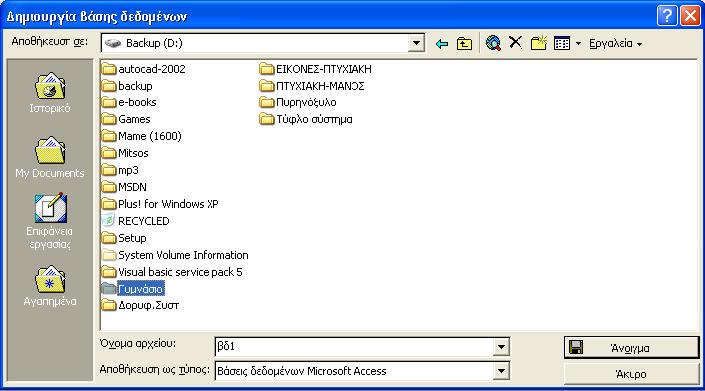Expand the save-as-type dropdown arrow

tap(501, 371)
